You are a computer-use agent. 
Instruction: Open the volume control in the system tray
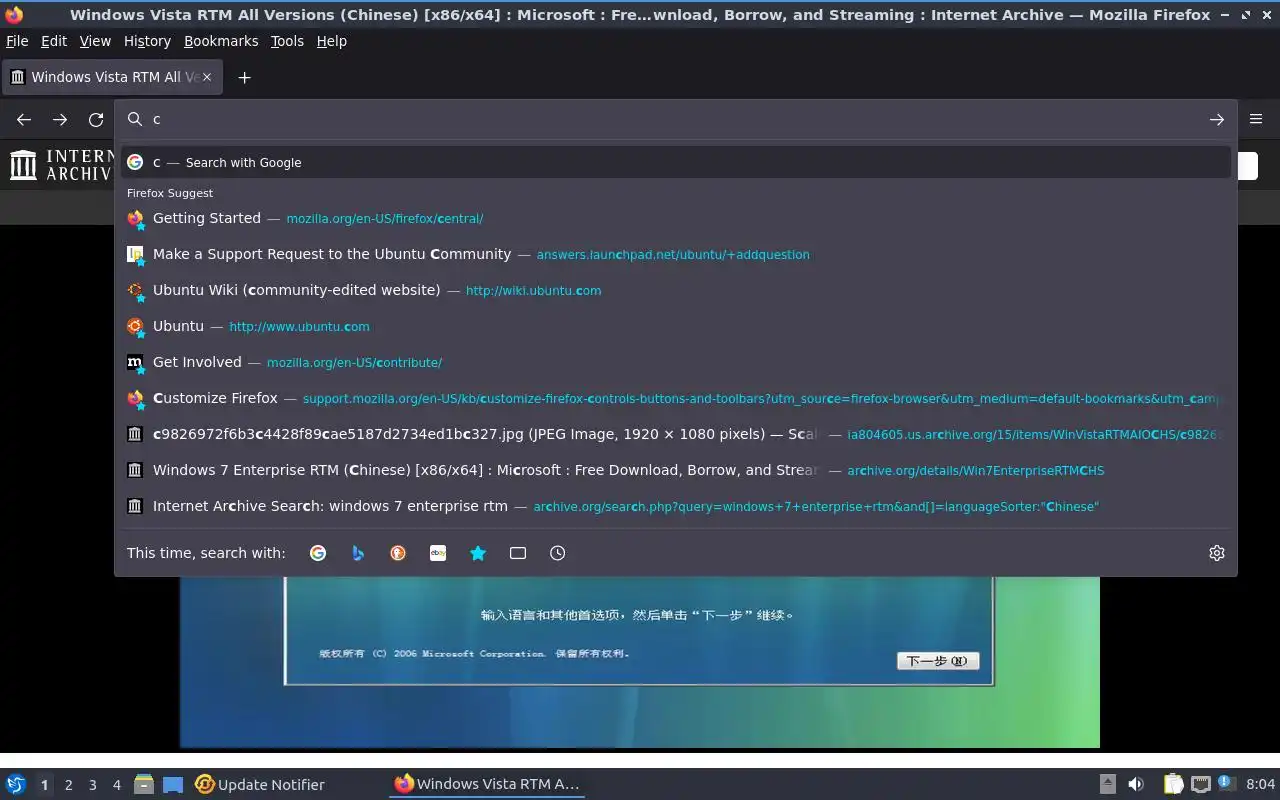point(1136,784)
